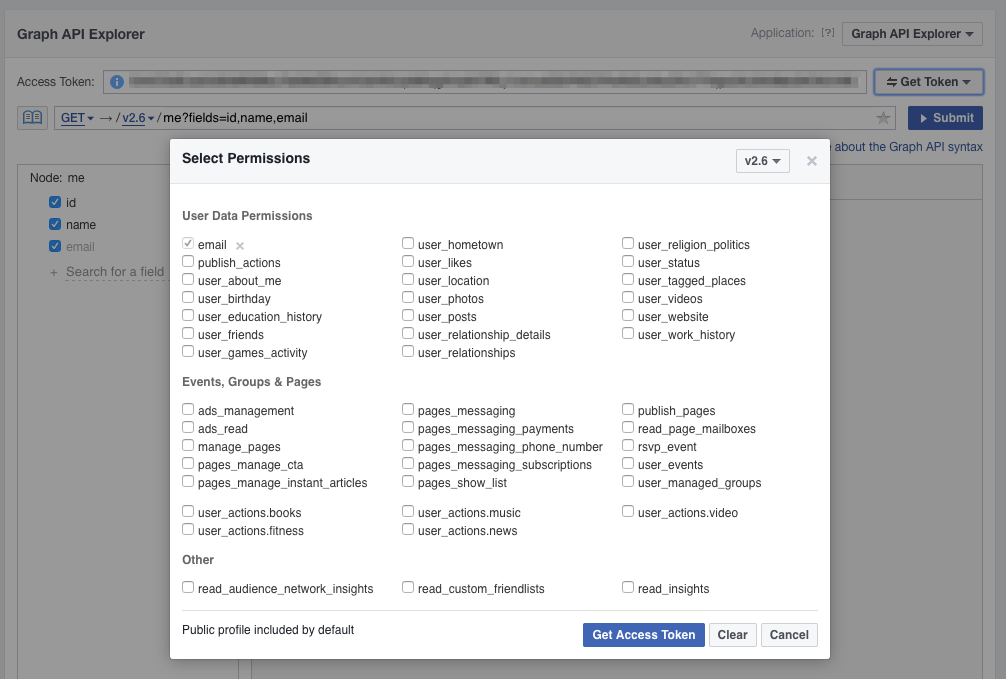Select user_posts checkbox

click(x=408, y=315)
